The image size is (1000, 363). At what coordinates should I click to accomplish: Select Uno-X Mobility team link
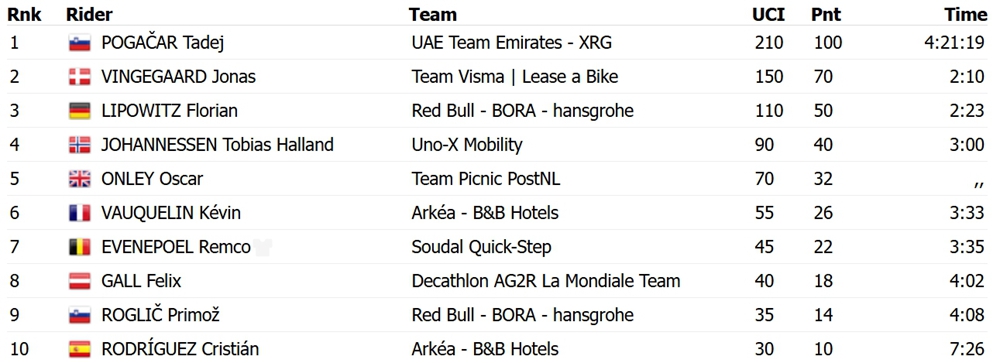(x=467, y=145)
